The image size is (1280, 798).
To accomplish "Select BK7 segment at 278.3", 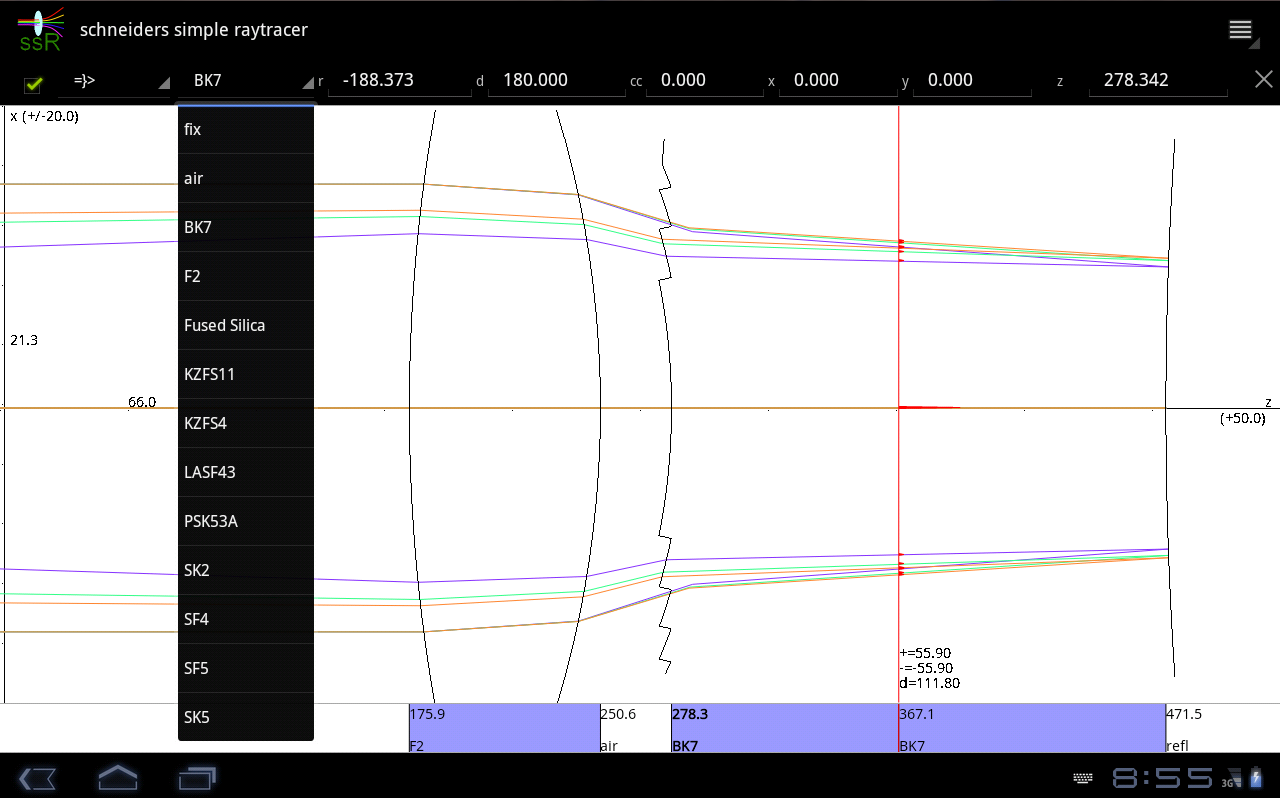I will 784,728.
